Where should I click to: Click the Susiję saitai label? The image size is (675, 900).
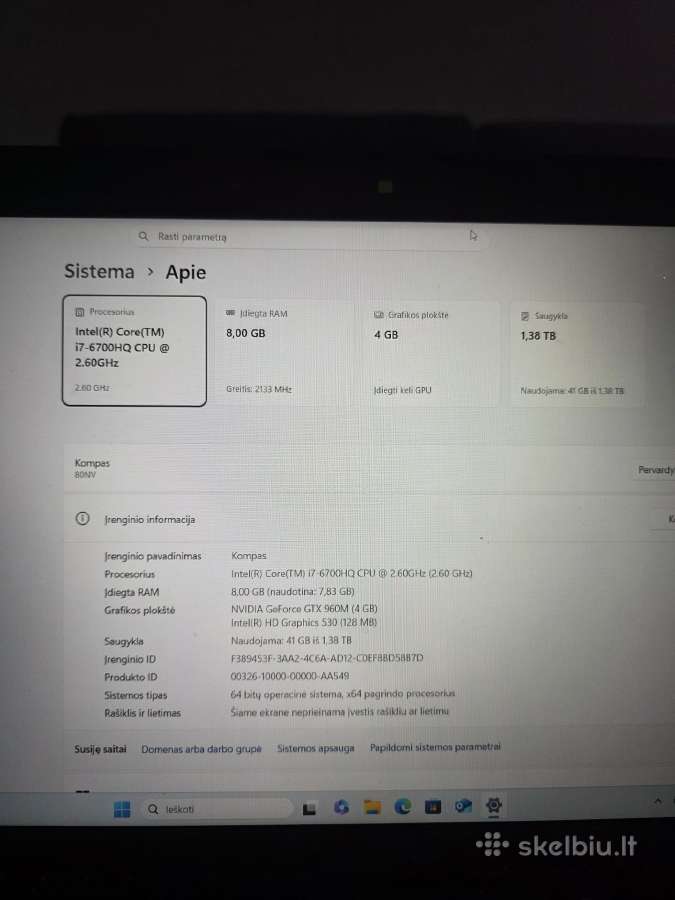(100, 749)
